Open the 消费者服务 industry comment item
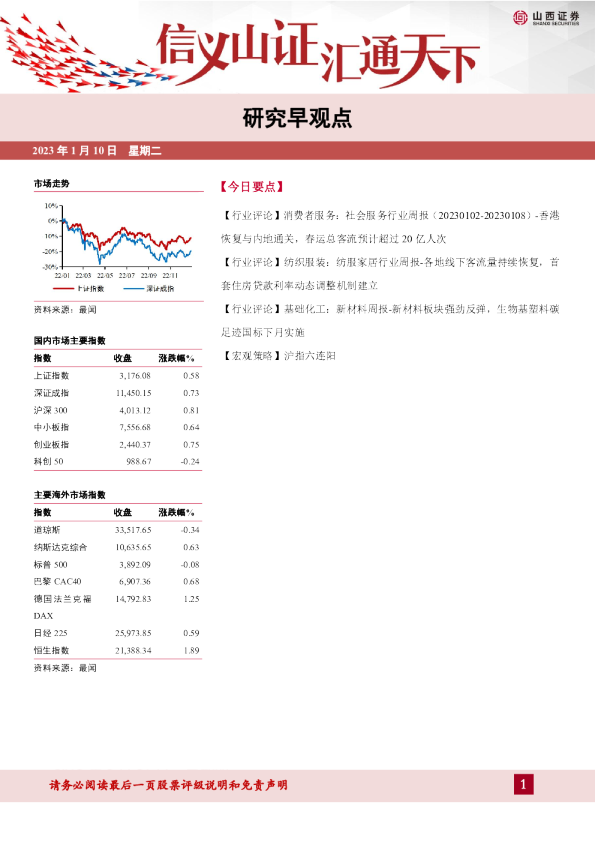Screen dimensions: 595x842 390,227
